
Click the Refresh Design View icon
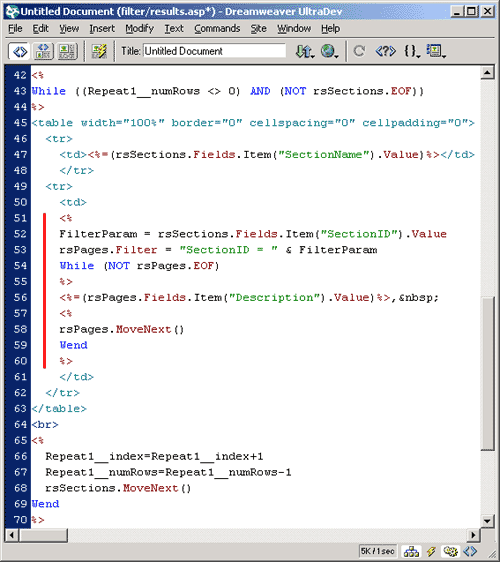click(x=359, y=51)
